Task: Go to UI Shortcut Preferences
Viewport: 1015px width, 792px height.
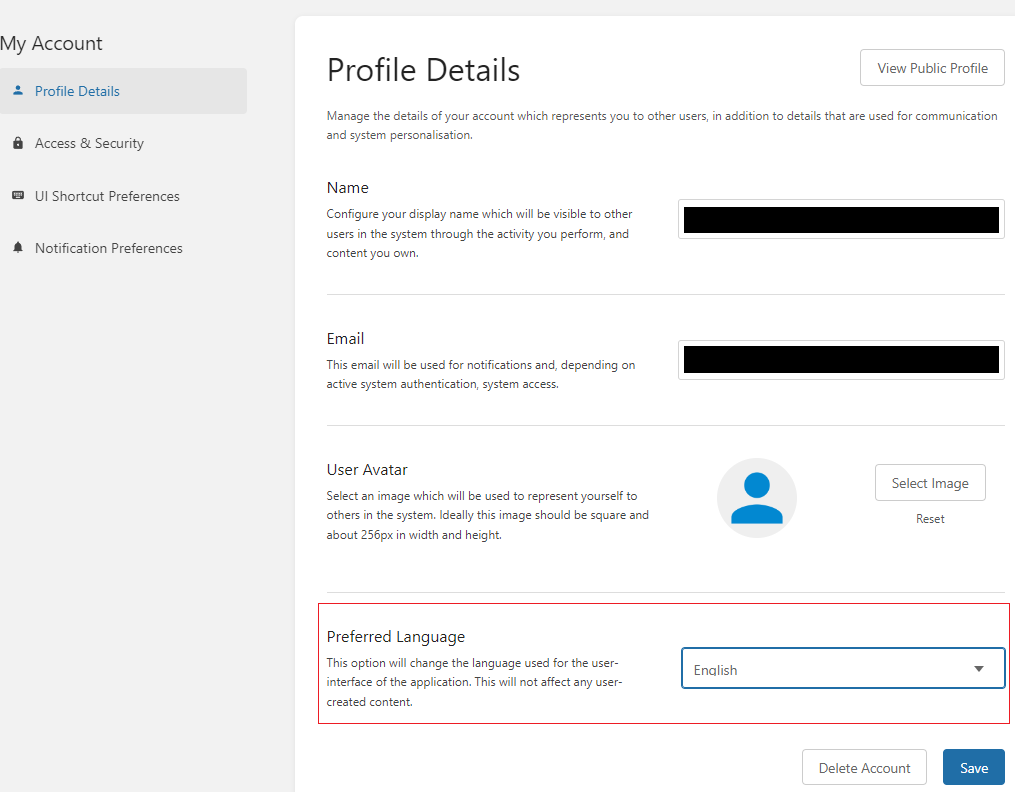Action: click(x=107, y=196)
